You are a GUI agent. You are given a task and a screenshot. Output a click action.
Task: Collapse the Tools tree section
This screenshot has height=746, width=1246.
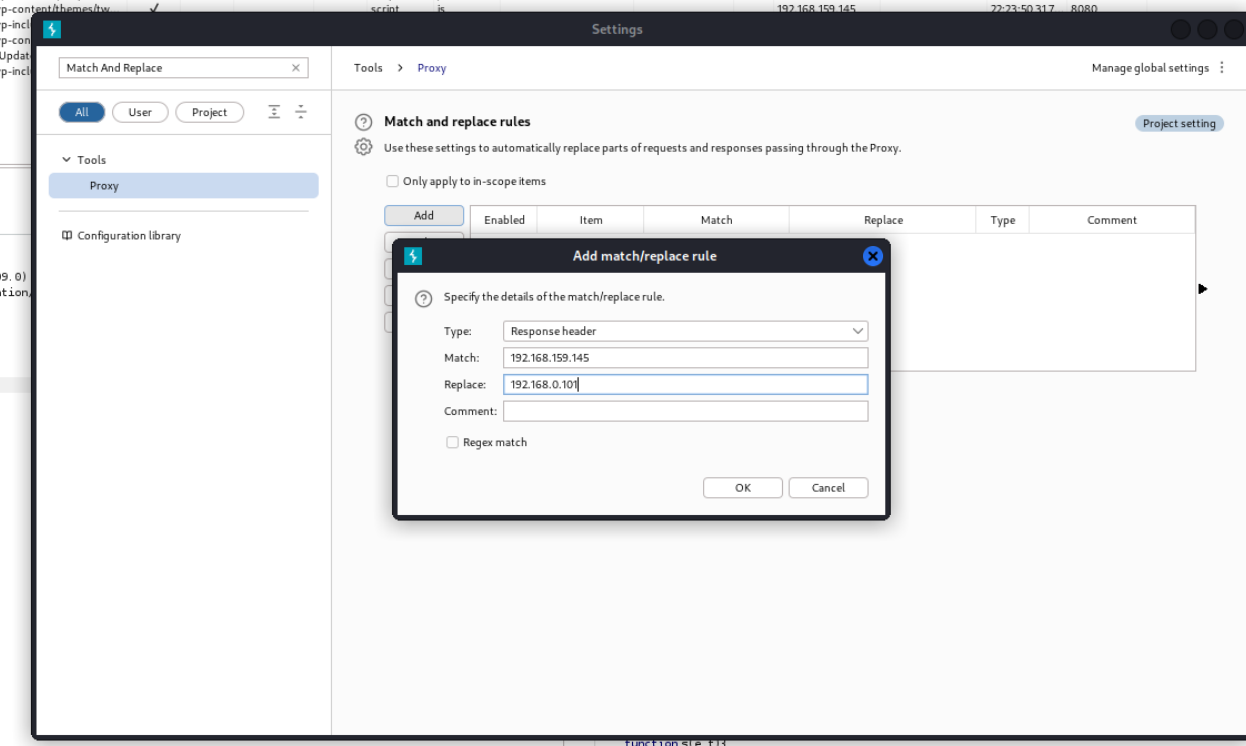point(67,160)
